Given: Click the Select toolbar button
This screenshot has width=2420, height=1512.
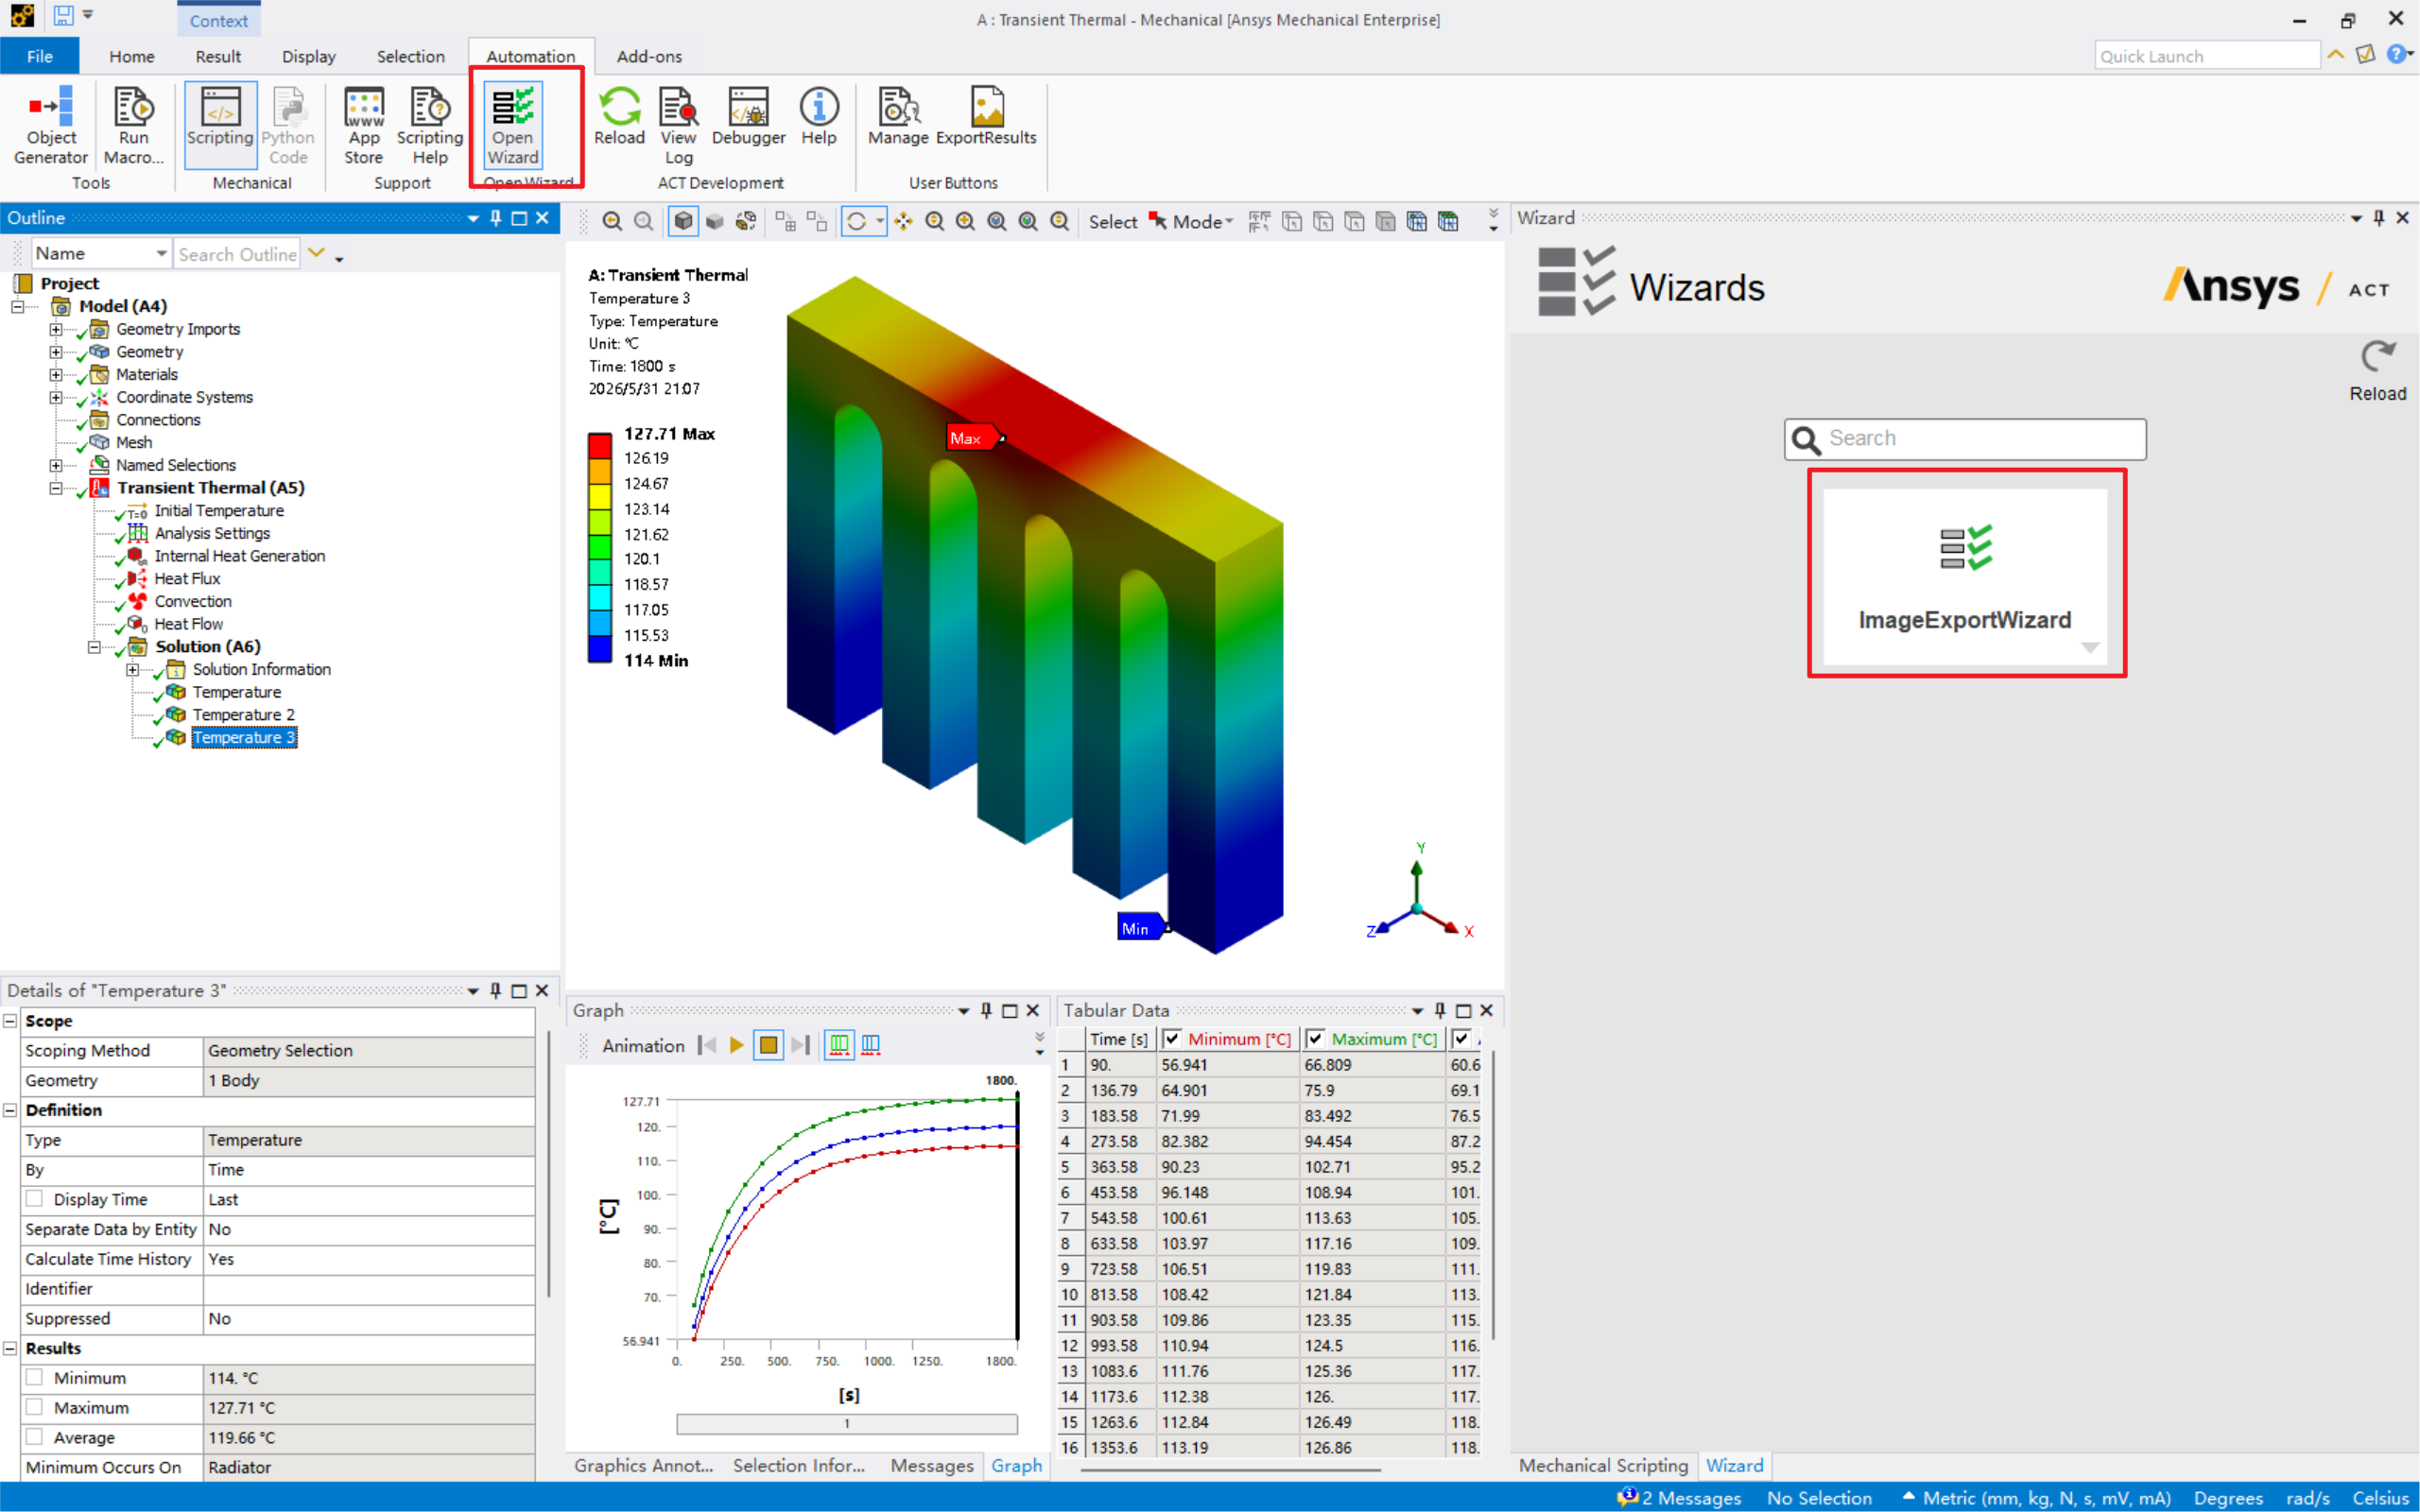Looking at the screenshot, I should (x=1112, y=221).
